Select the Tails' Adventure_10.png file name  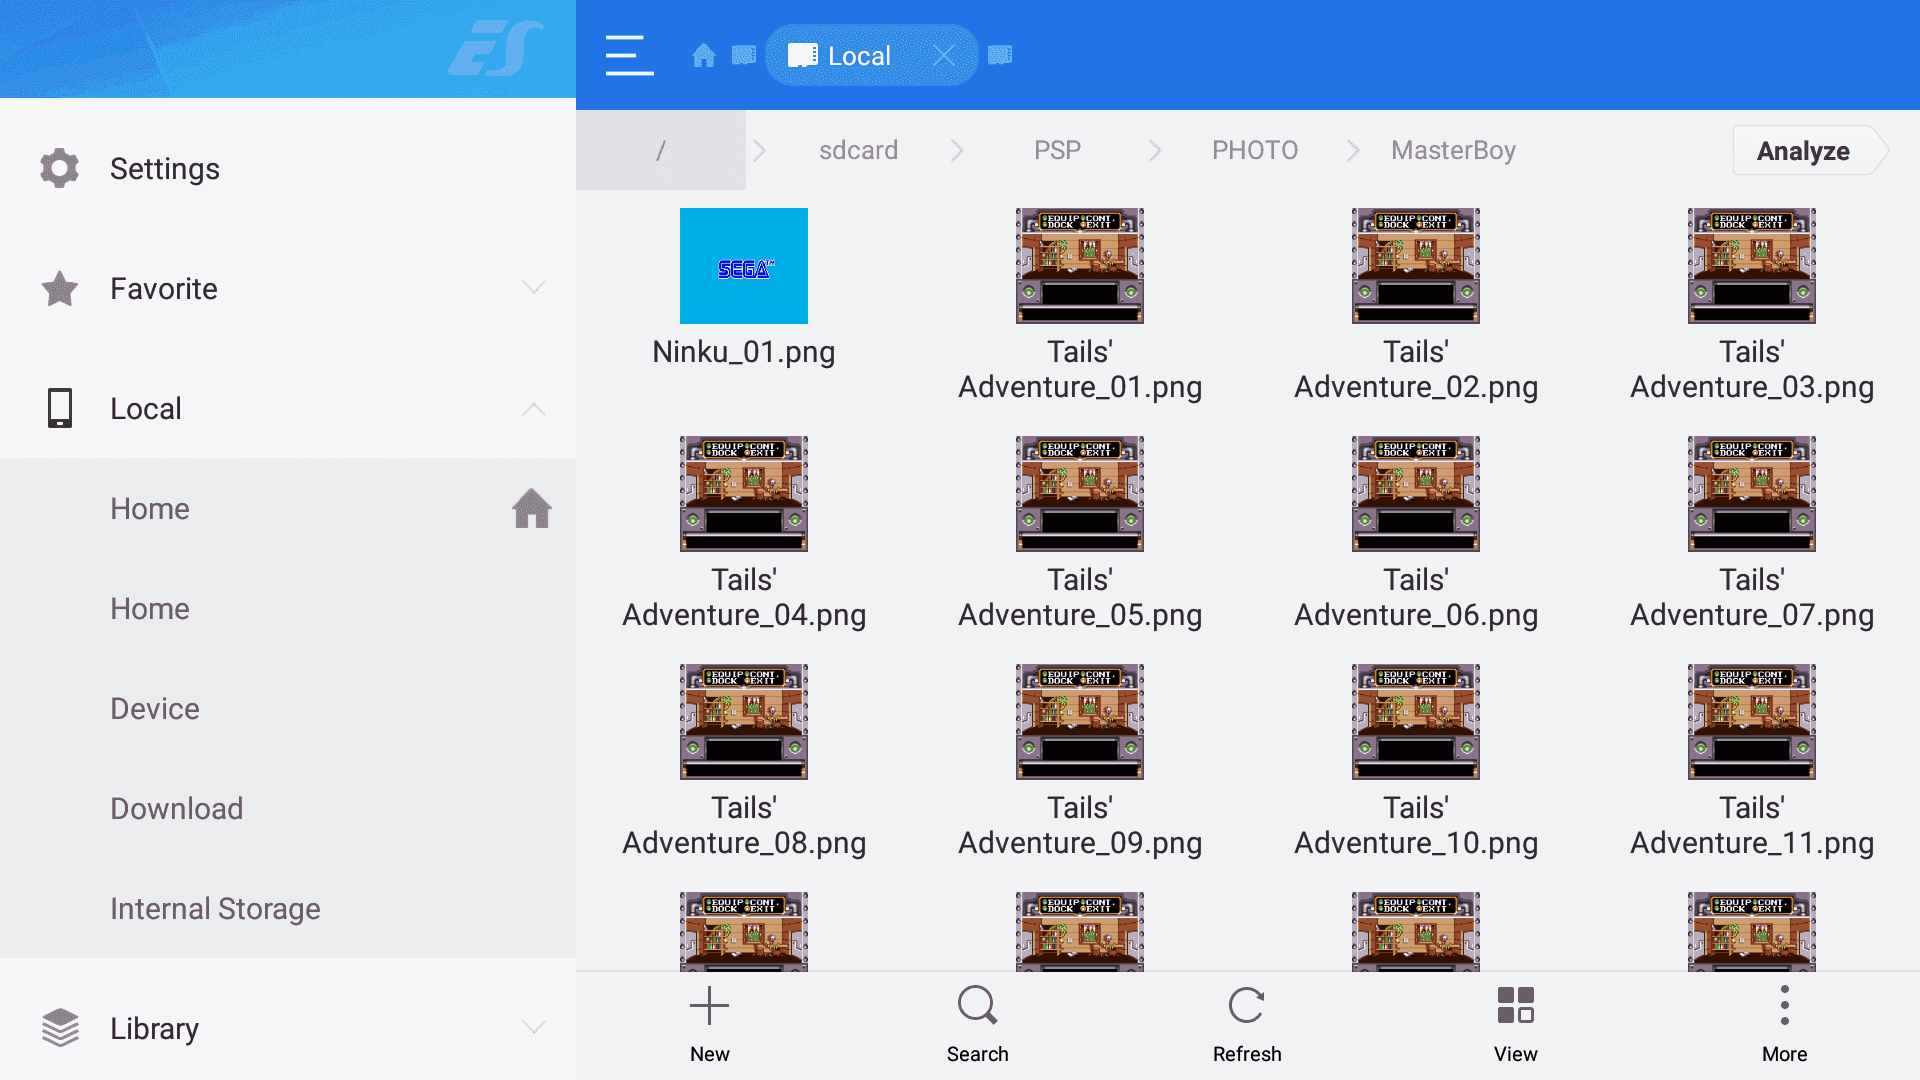point(1416,825)
